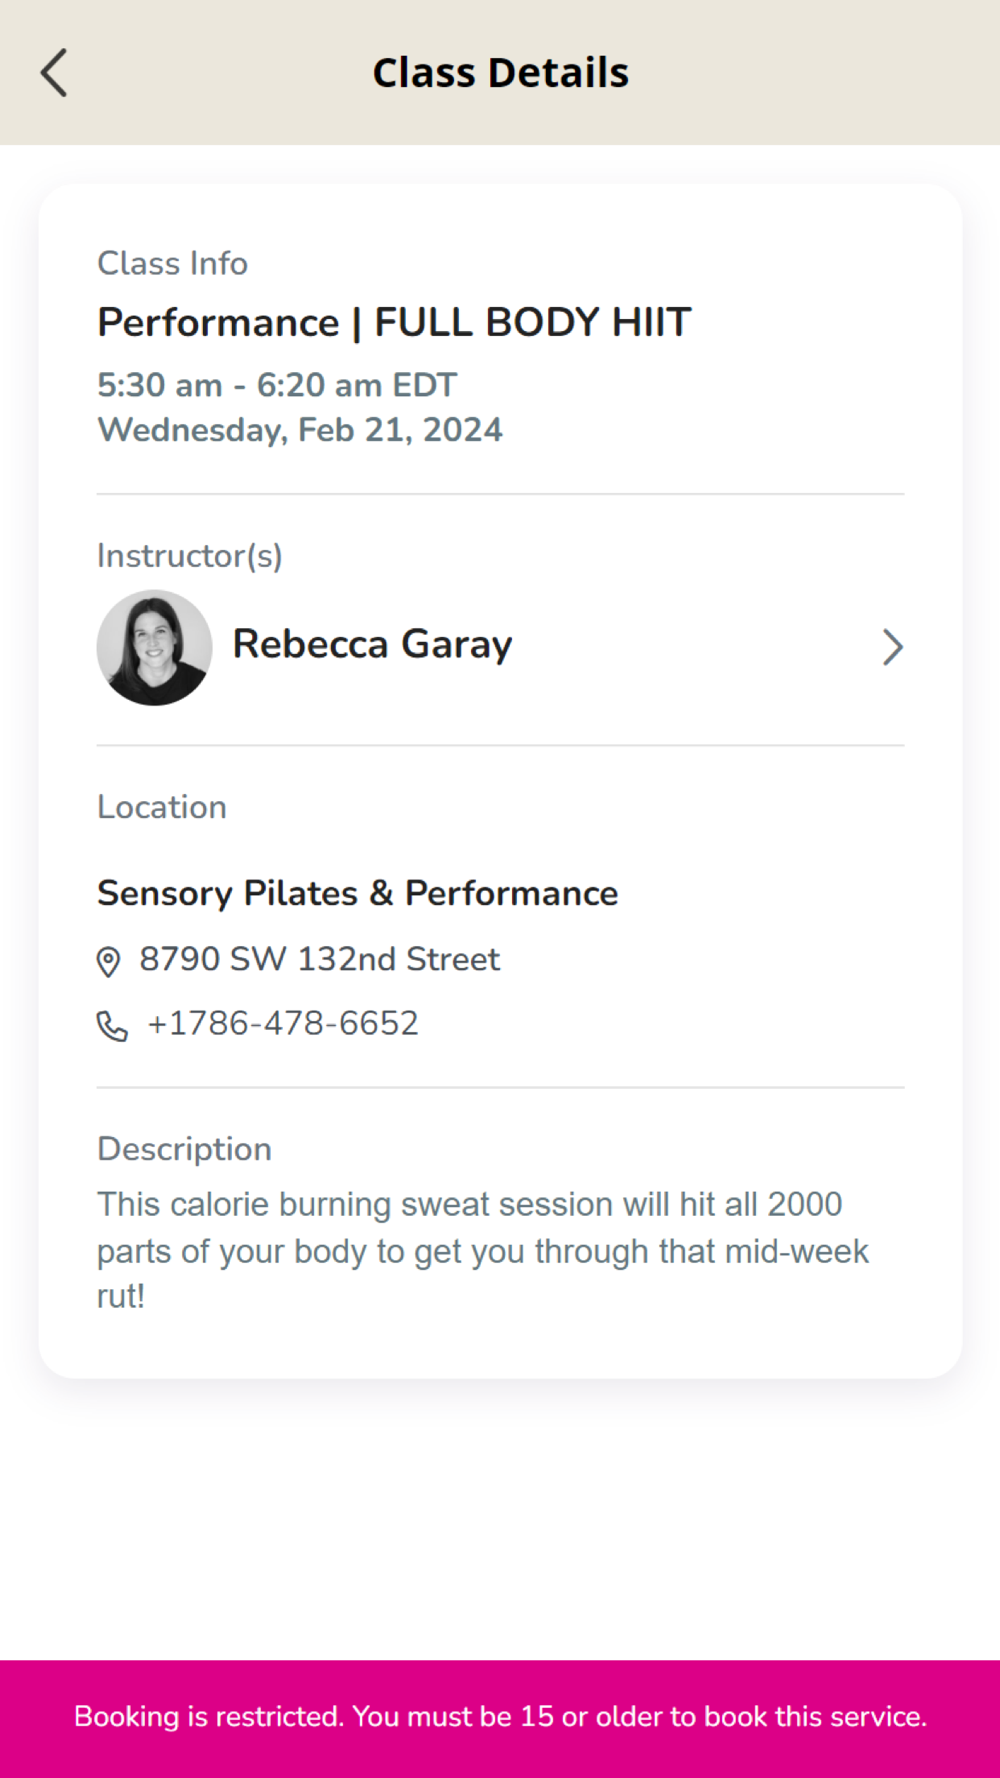Click the class description paragraph

482,1250
